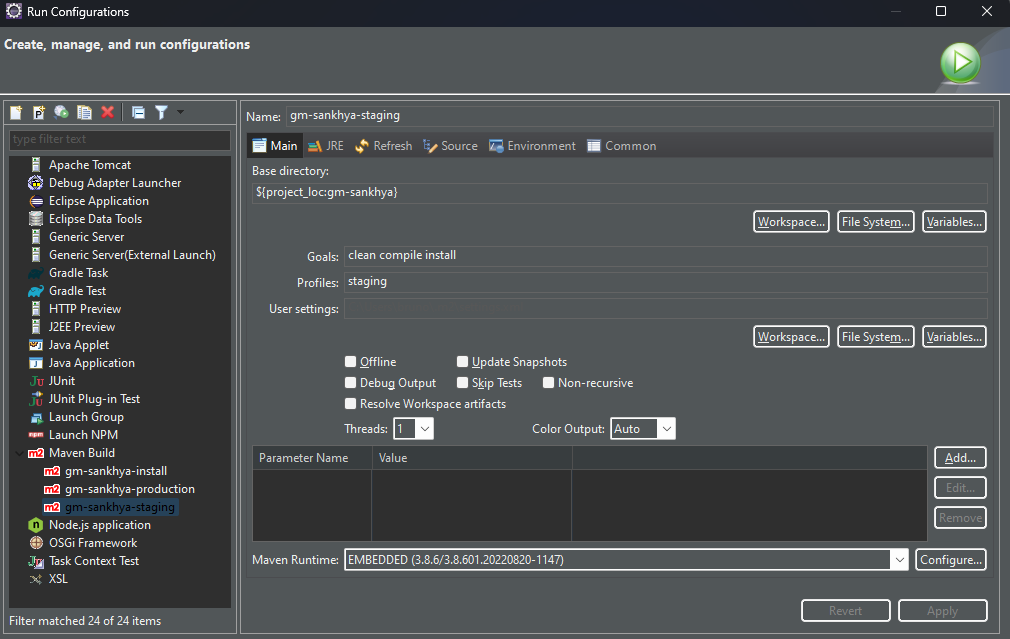Viewport: 1010px width, 639px height.
Task: Select Task Context Test entry
Action: (x=94, y=561)
